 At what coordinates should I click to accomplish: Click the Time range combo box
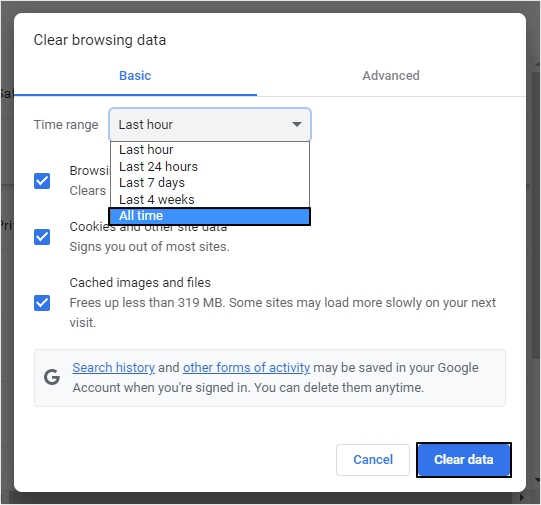(x=210, y=124)
